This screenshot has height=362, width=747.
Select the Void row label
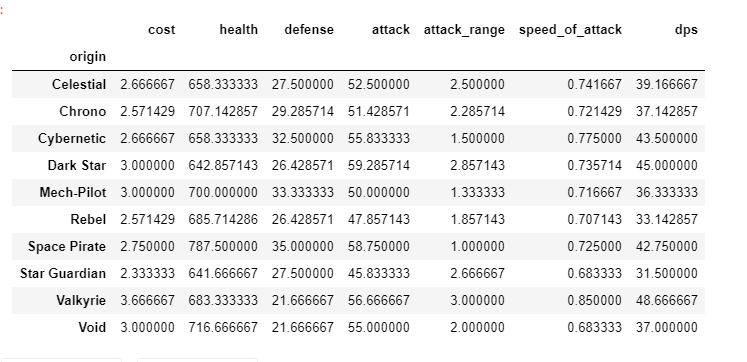[x=92, y=328]
